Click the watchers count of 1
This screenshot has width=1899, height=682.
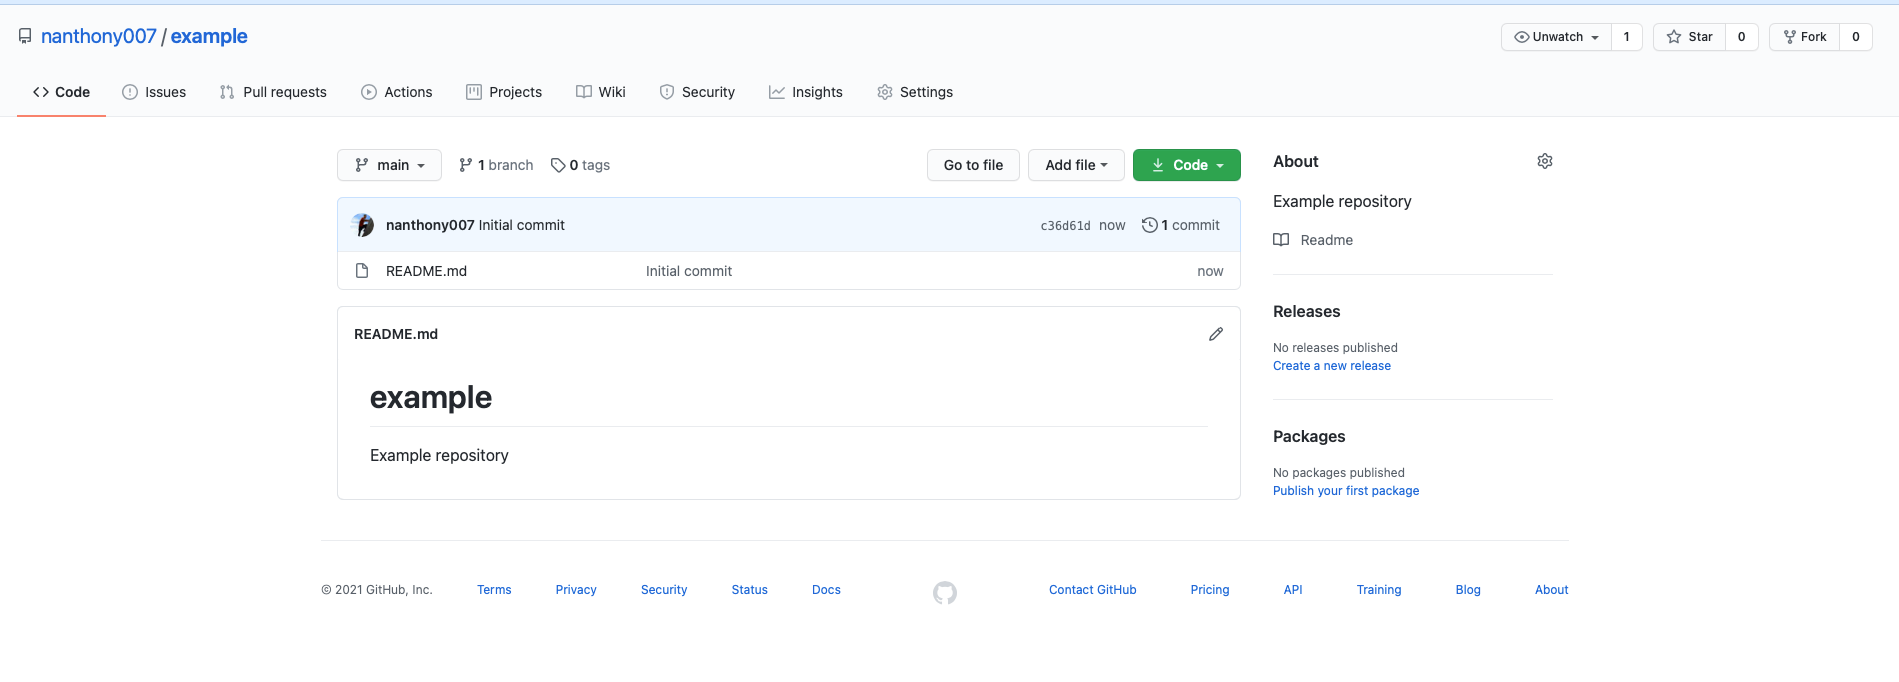pyautogui.click(x=1626, y=37)
